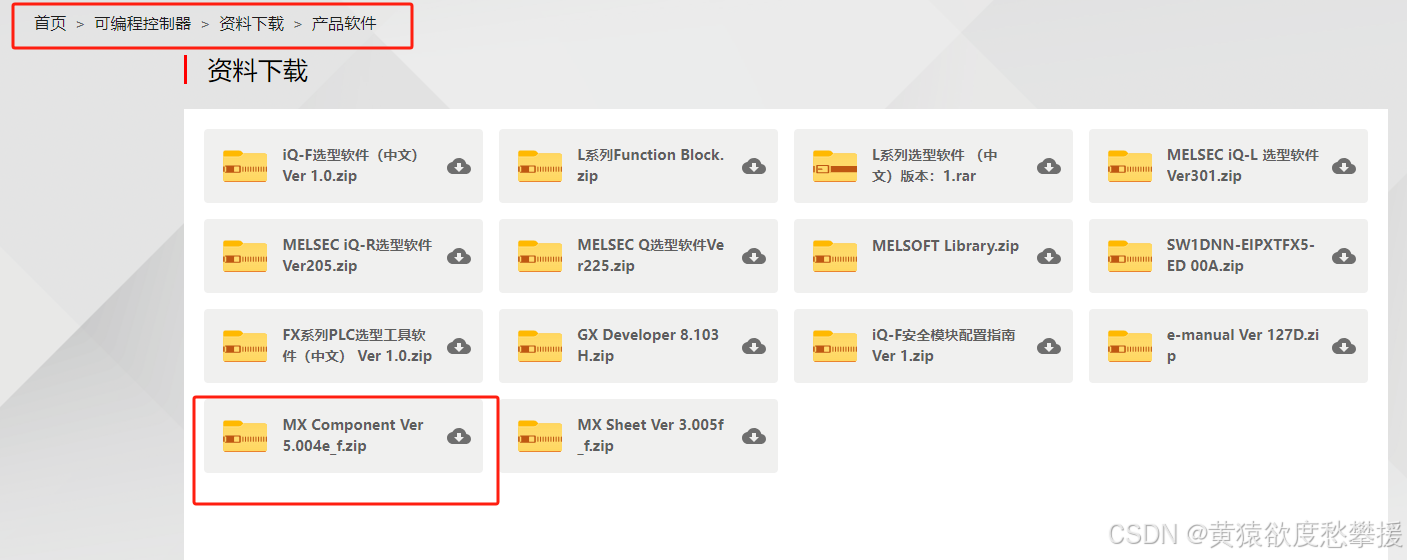Download FX系列PLC选型工具软件 via cloud icon

(458, 346)
